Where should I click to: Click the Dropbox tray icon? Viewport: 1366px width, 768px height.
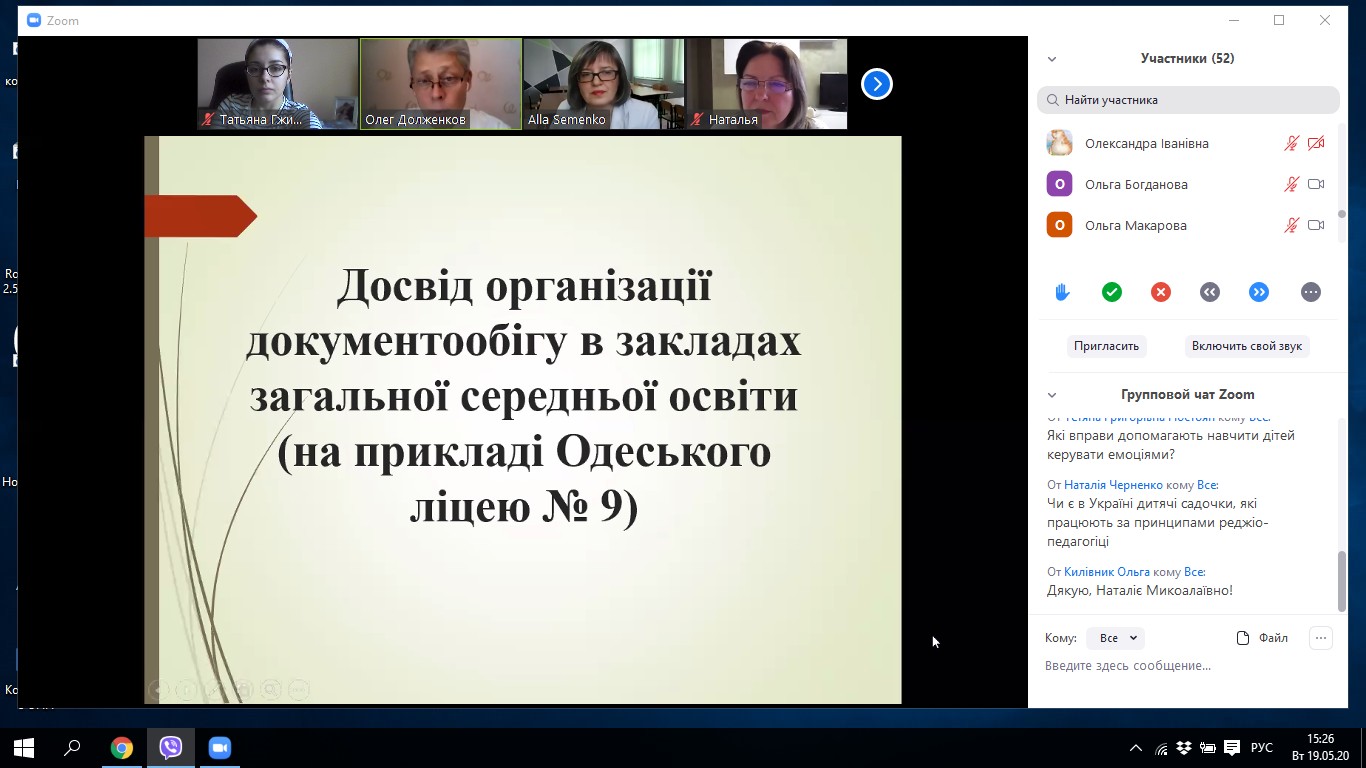[x=1184, y=748]
